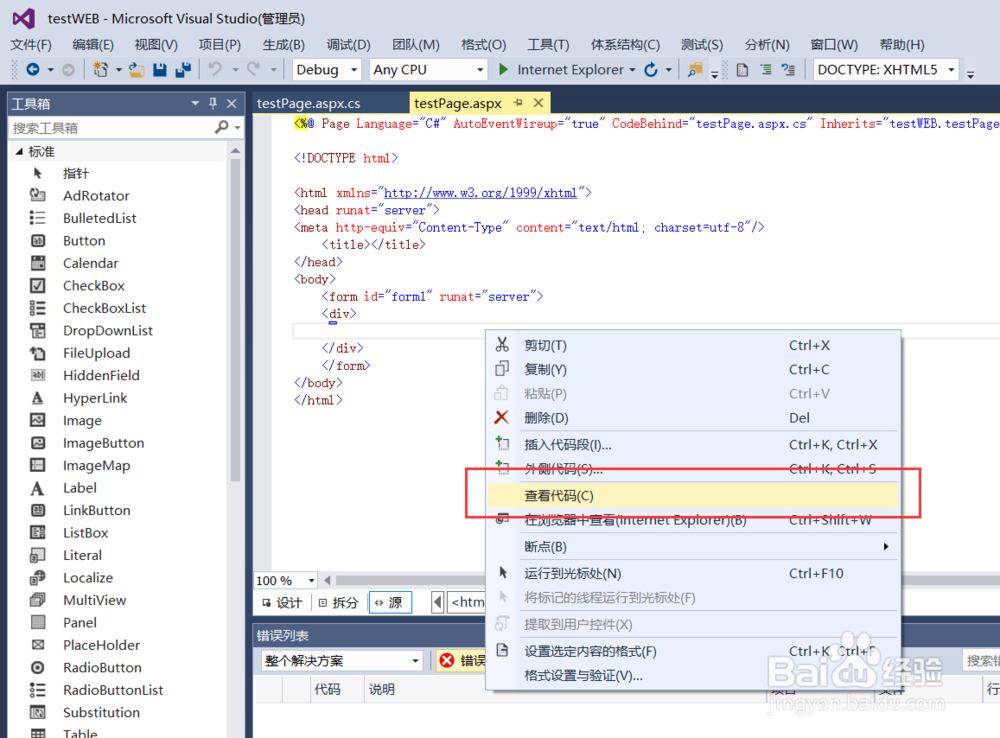Select the HyperLink control in the Toolbox
Viewport: 1000px width, 738px height.
95,397
